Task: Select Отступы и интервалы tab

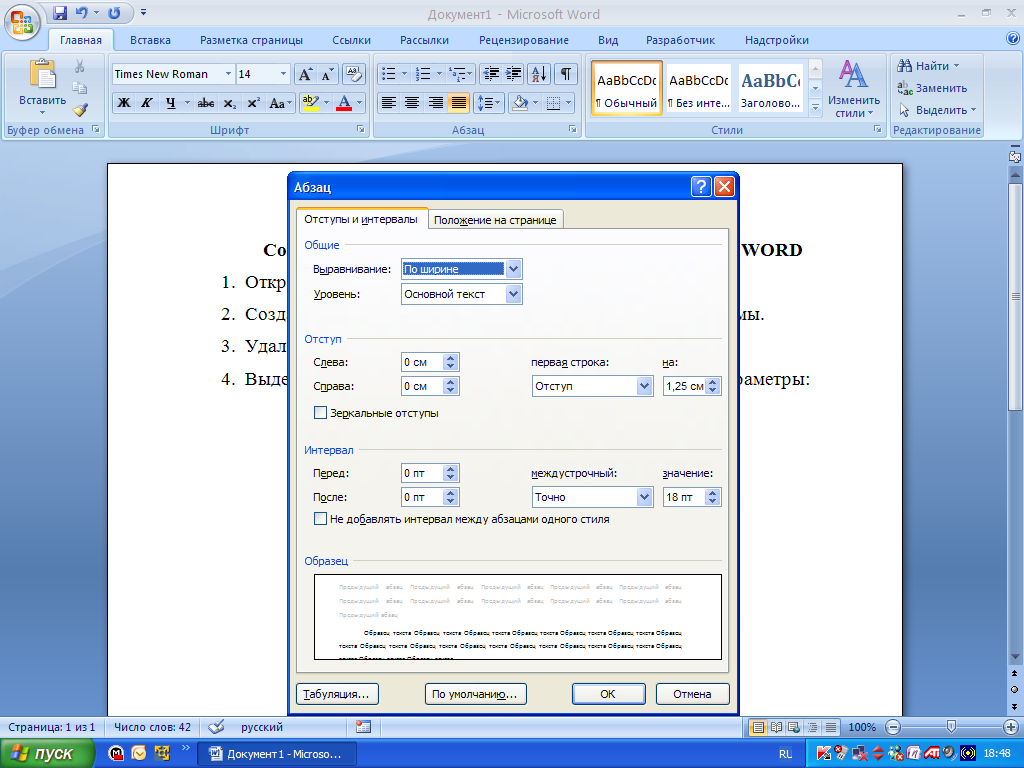Action: pyautogui.click(x=361, y=219)
